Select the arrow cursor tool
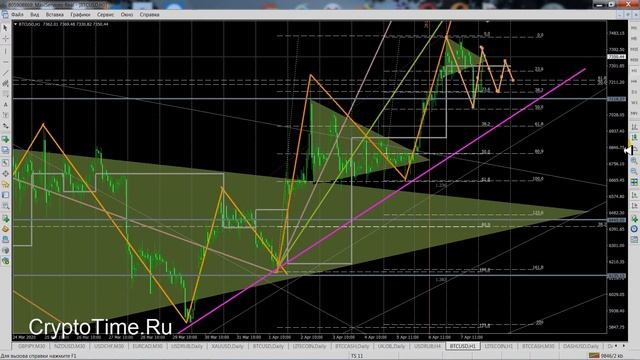This screenshot has height=360, width=640. pos(5,28)
